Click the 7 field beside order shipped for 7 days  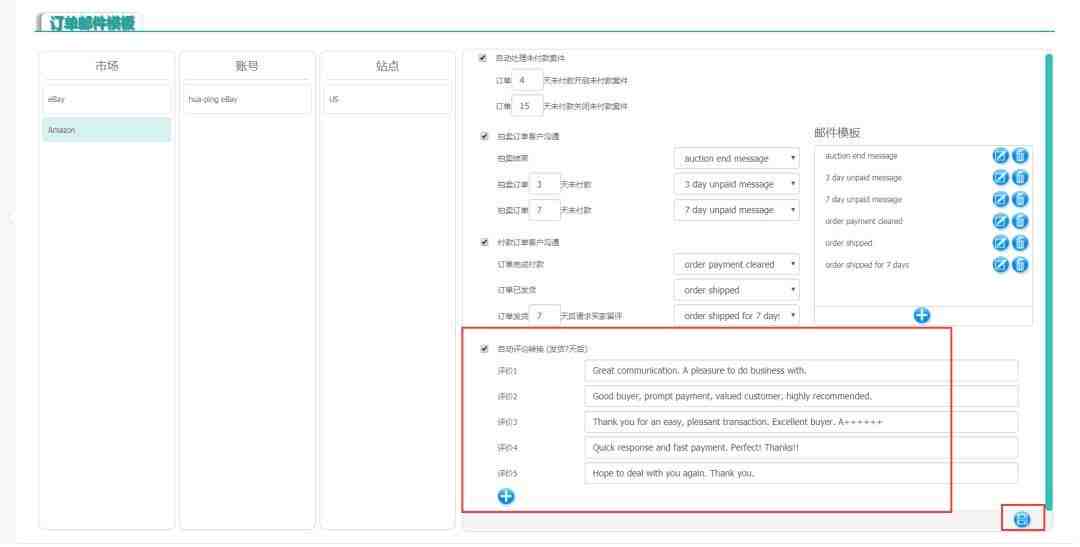click(544, 316)
